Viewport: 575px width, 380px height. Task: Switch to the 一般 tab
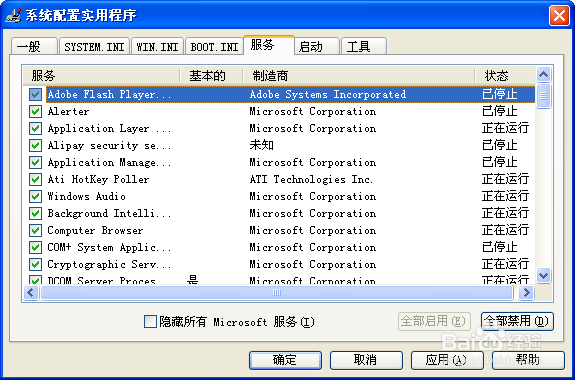click(x=34, y=47)
